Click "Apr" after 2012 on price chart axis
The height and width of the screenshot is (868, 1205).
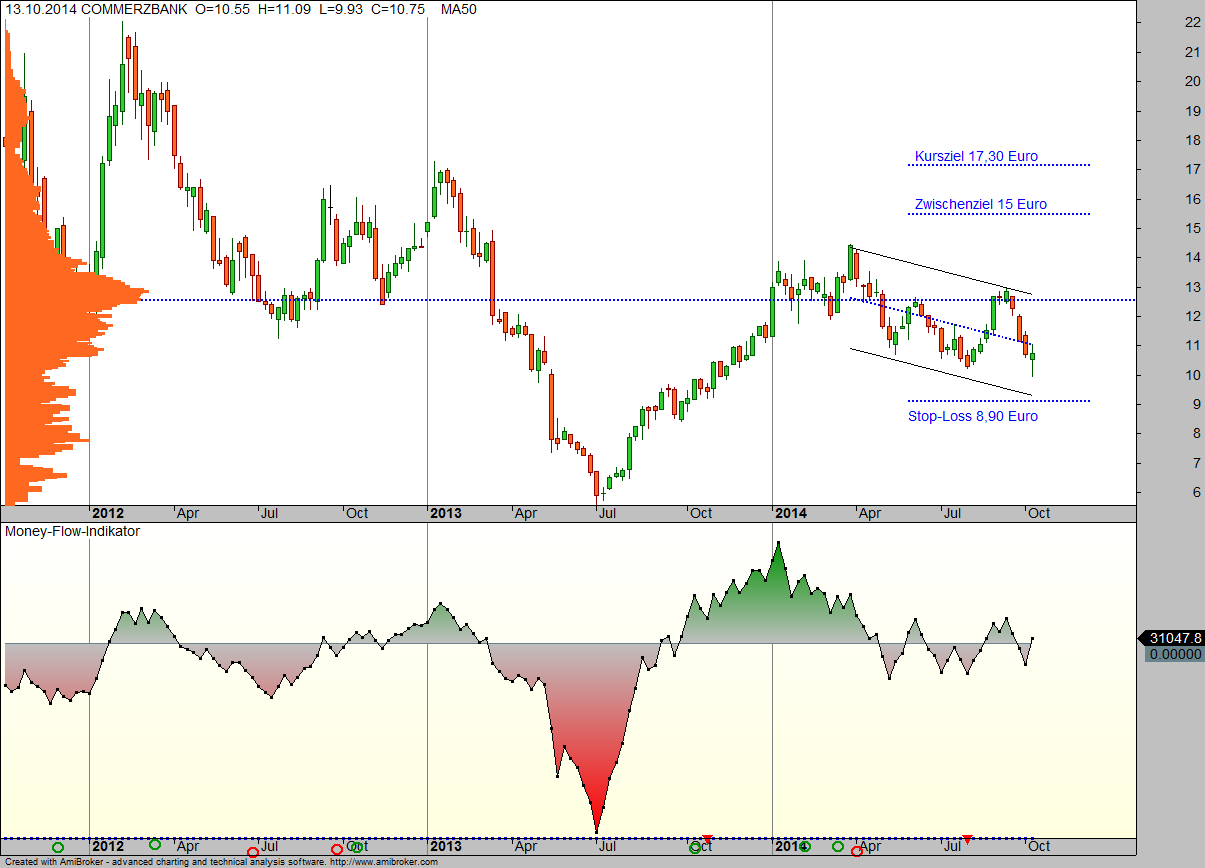coord(187,513)
